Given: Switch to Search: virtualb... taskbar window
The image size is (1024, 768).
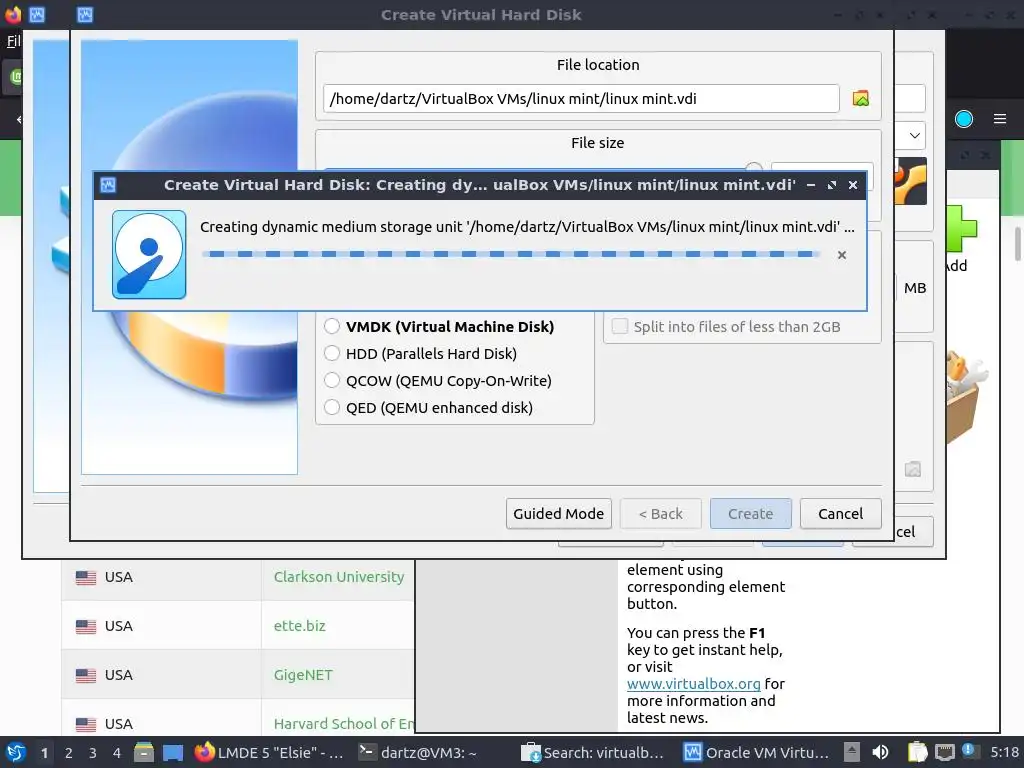Looking at the screenshot, I should 592,752.
